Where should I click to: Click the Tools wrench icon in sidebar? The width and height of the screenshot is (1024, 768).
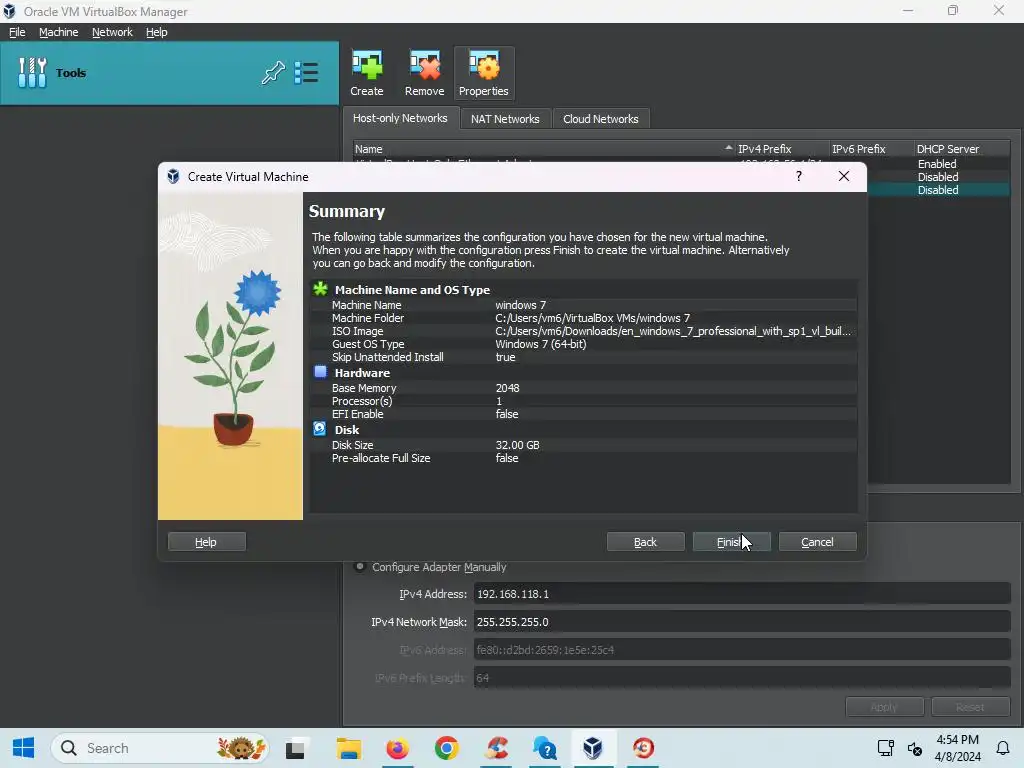[x=32, y=72]
